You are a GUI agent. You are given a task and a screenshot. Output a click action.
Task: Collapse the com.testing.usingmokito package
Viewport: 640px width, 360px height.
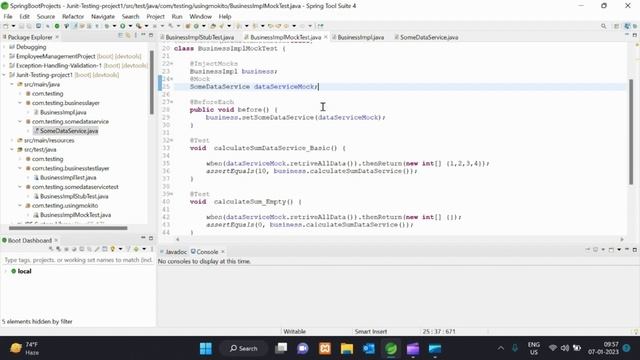coord(20,206)
